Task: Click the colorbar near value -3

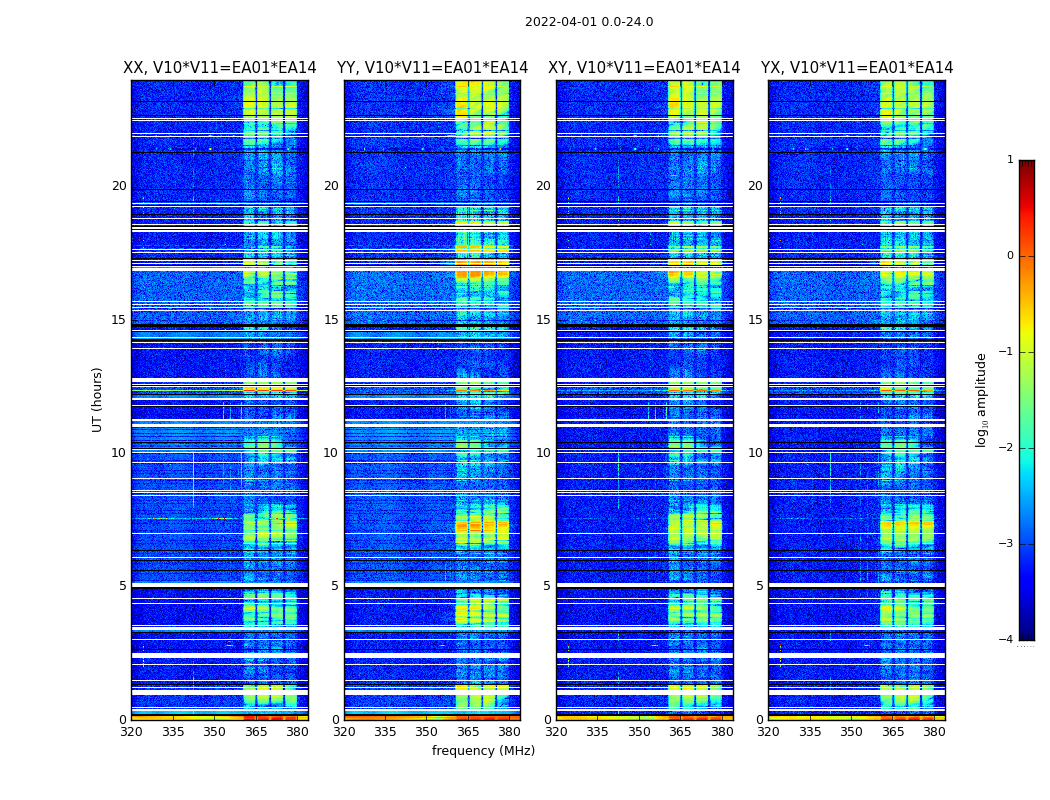Action: click(1027, 543)
